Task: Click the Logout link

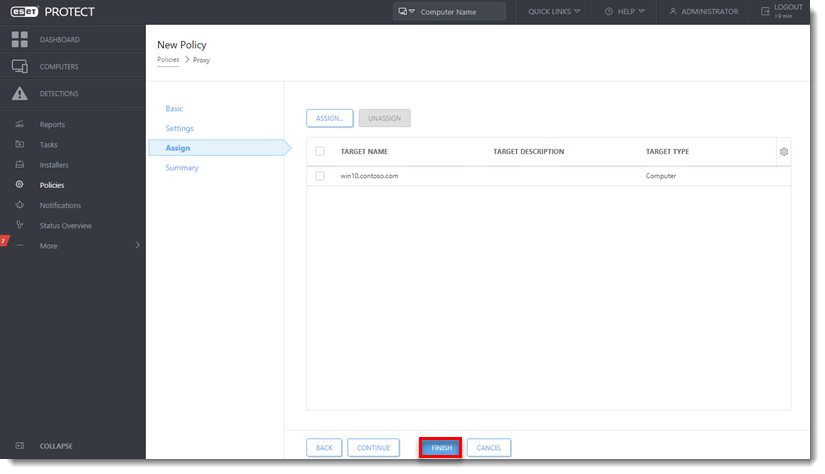Action: [x=788, y=7]
